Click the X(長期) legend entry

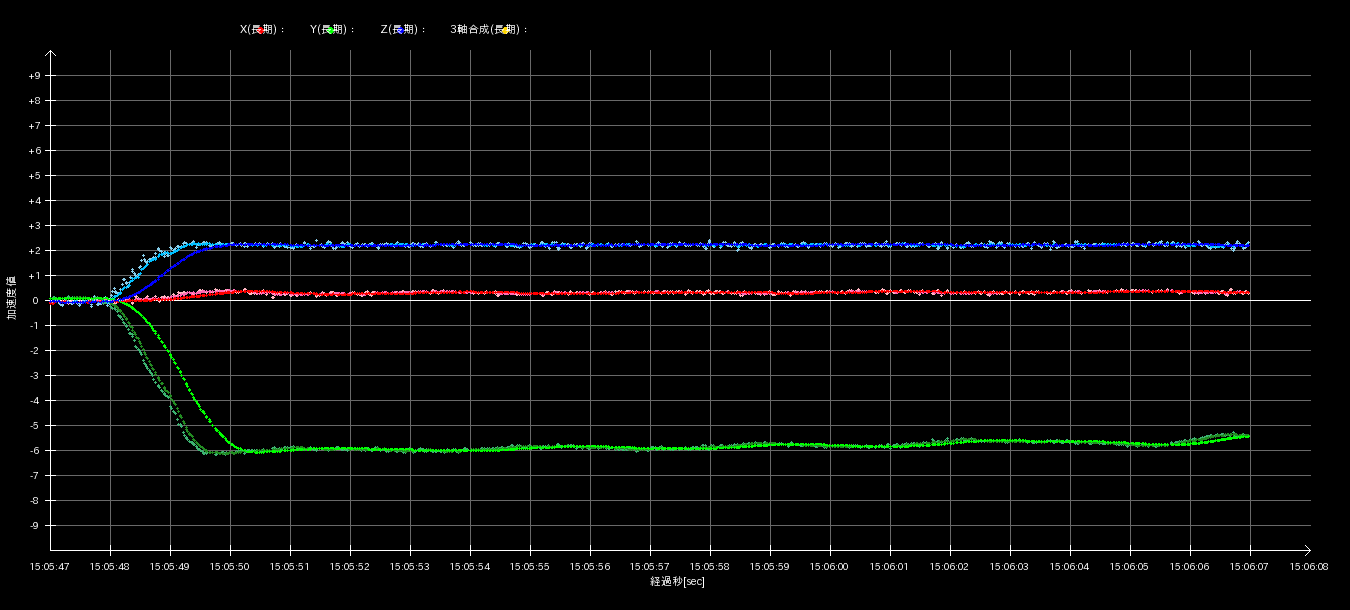pos(261,30)
